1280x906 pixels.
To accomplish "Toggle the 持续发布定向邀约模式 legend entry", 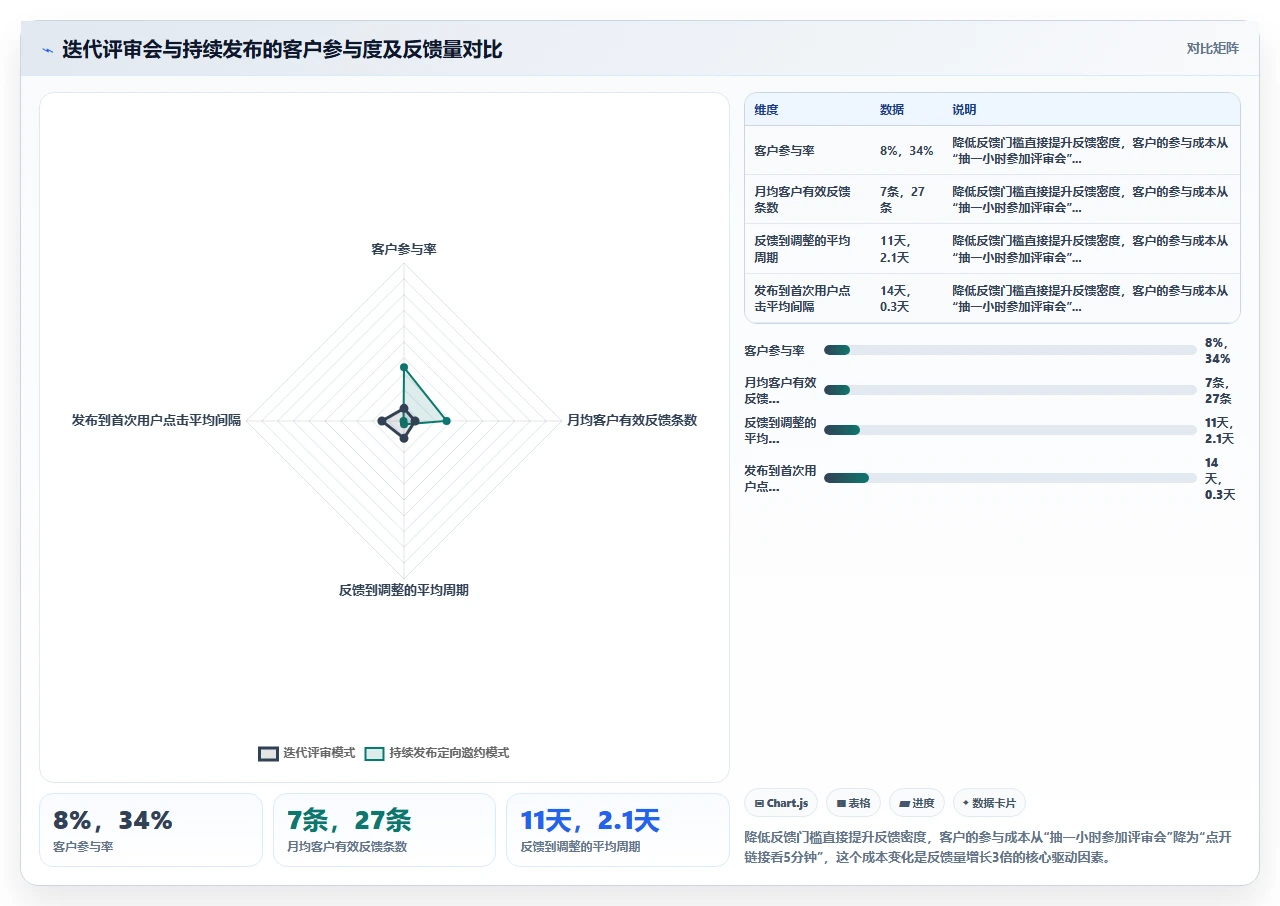I will (437, 753).
